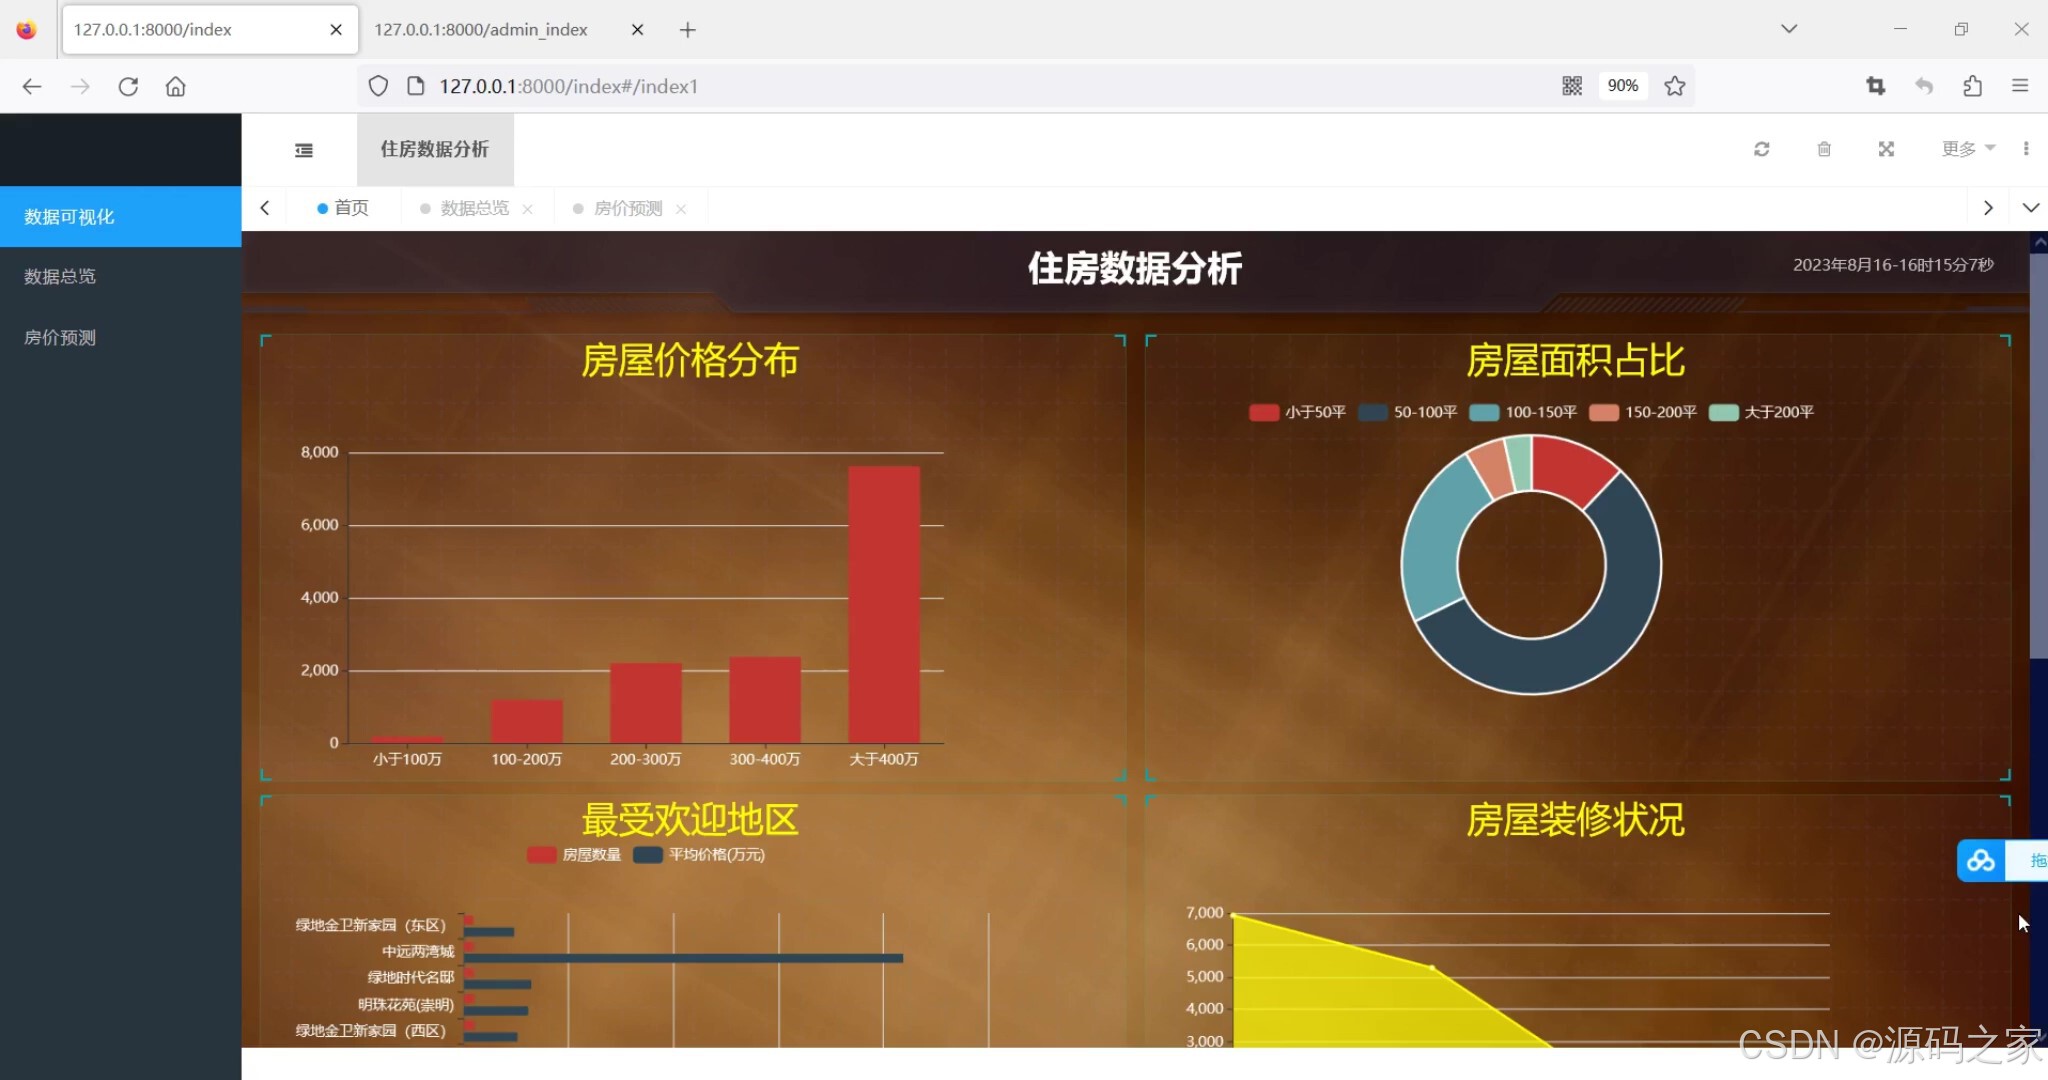Screen dimensions: 2048x1080
Task: Click the vertical three-dot options icon
Action: click(x=2026, y=149)
